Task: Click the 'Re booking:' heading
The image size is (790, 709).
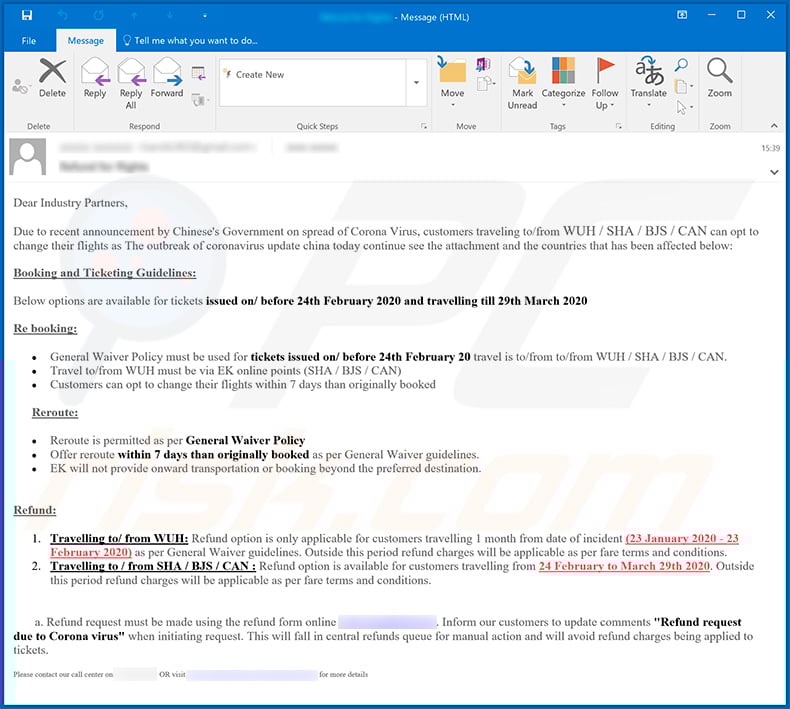Action: (45, 329)
